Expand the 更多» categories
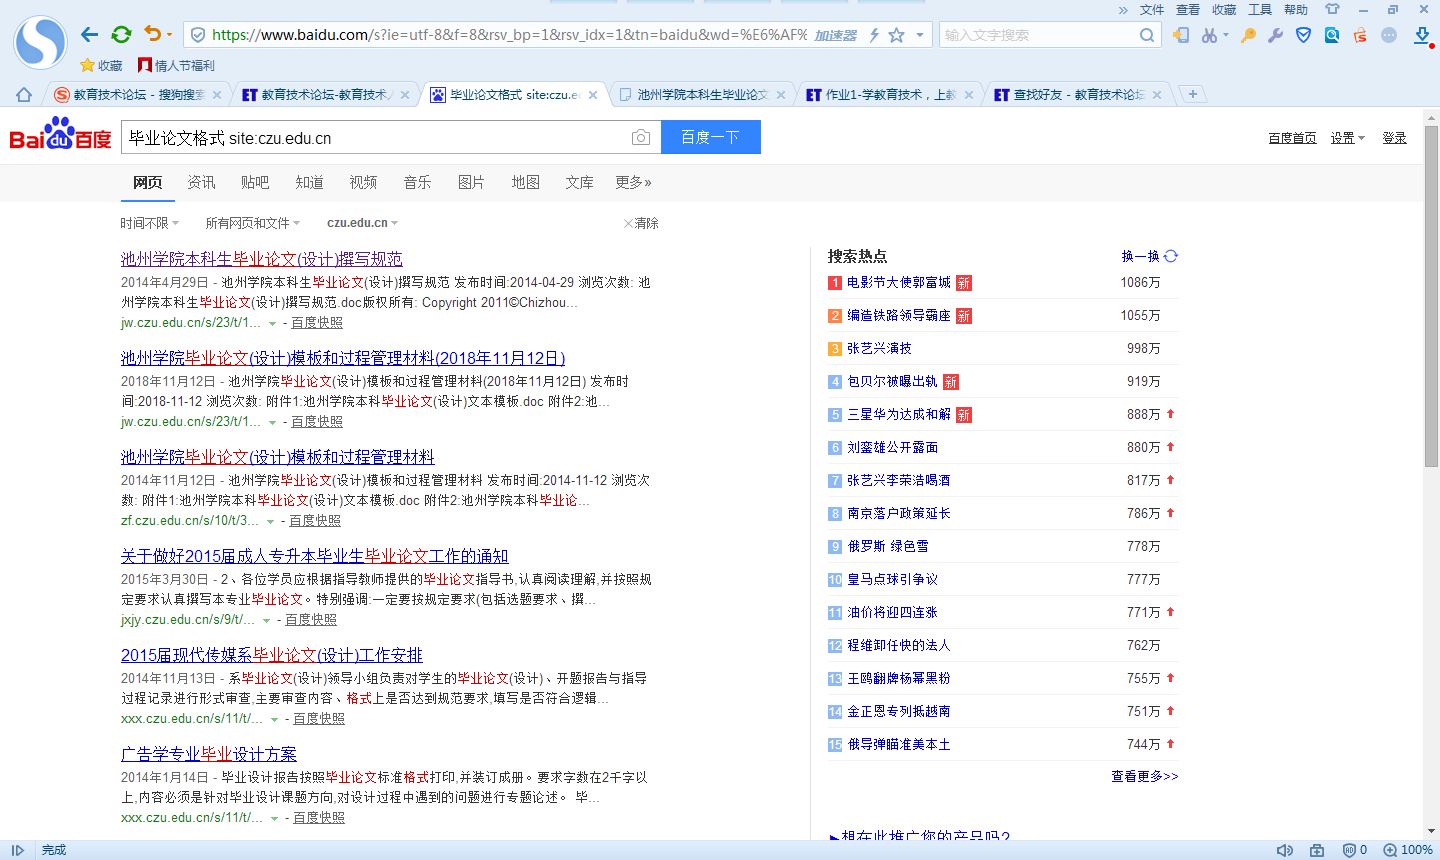This screenshot has height=860, width=1440. 633,182
